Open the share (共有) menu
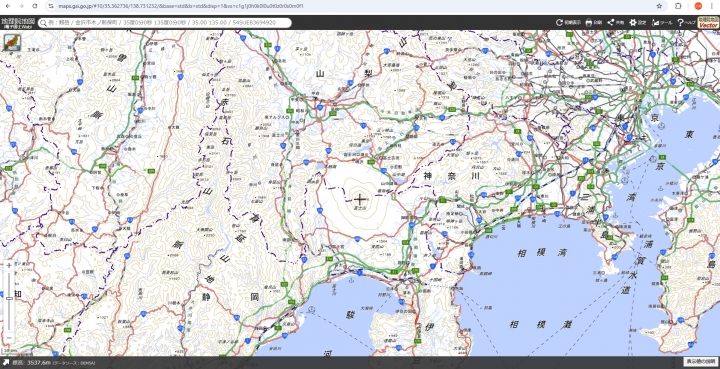 click(x=616, y=22)
